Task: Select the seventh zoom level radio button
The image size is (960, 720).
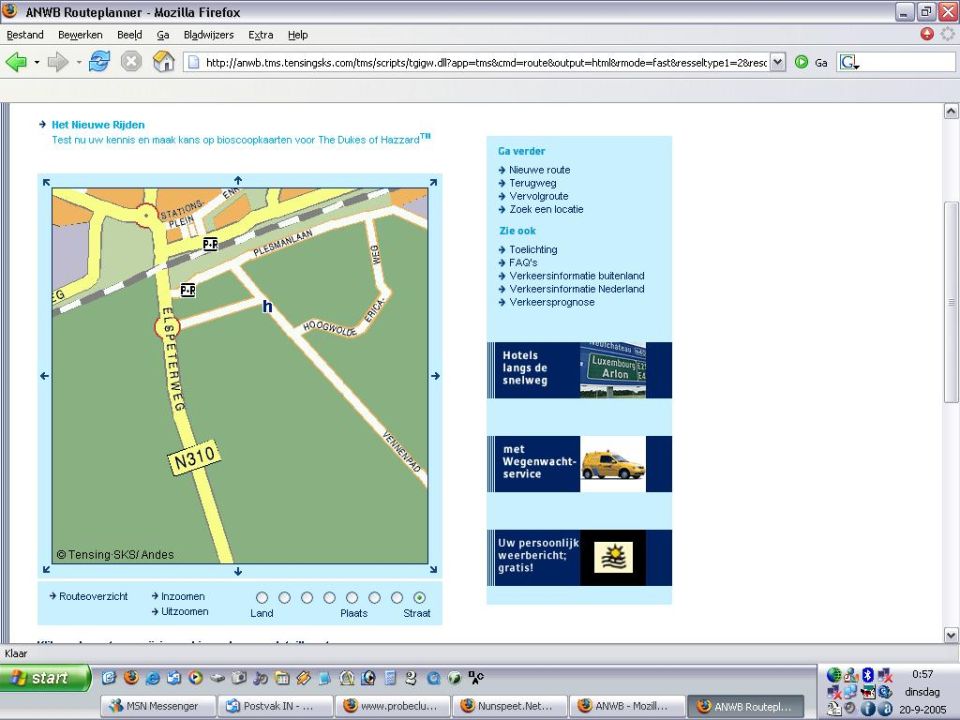Action: [397, 598]
